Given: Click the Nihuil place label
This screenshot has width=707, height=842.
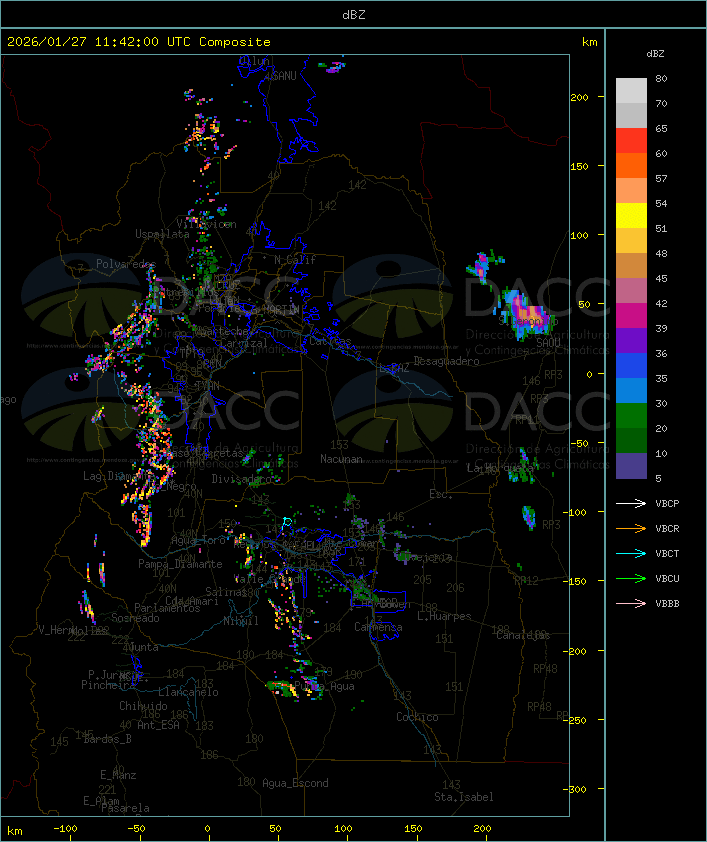Looking at the screenshot, I should click(x=241, y=621).
